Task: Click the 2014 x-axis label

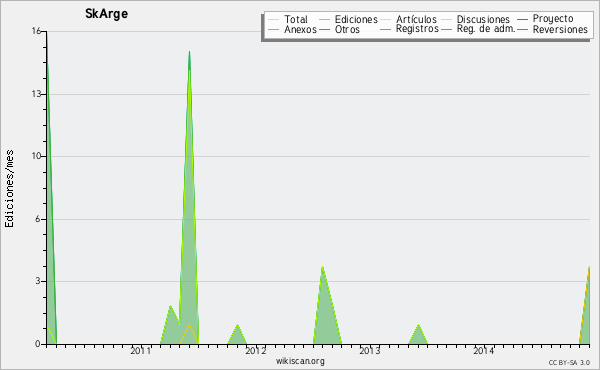Action: (x=484, y=350)
